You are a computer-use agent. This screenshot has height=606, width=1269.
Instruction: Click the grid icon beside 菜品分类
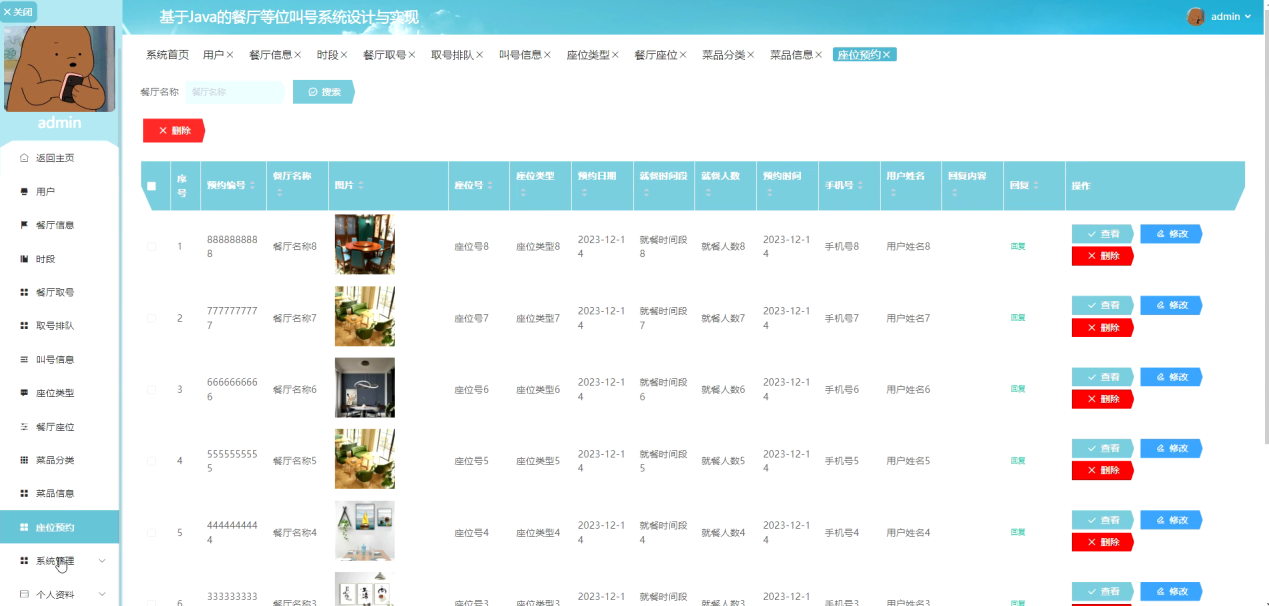(x=24, y=460)
